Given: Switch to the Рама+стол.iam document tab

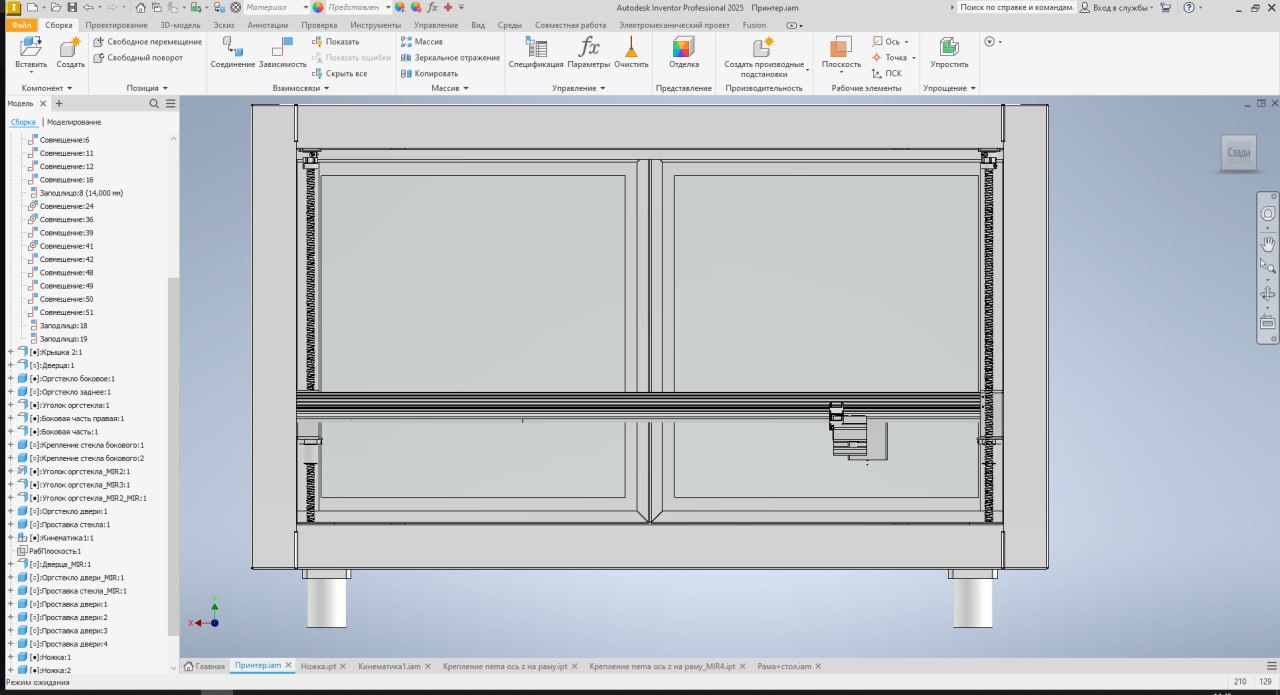Looking at the screenshot, I should pyautogui.click(x=786, y=666).
